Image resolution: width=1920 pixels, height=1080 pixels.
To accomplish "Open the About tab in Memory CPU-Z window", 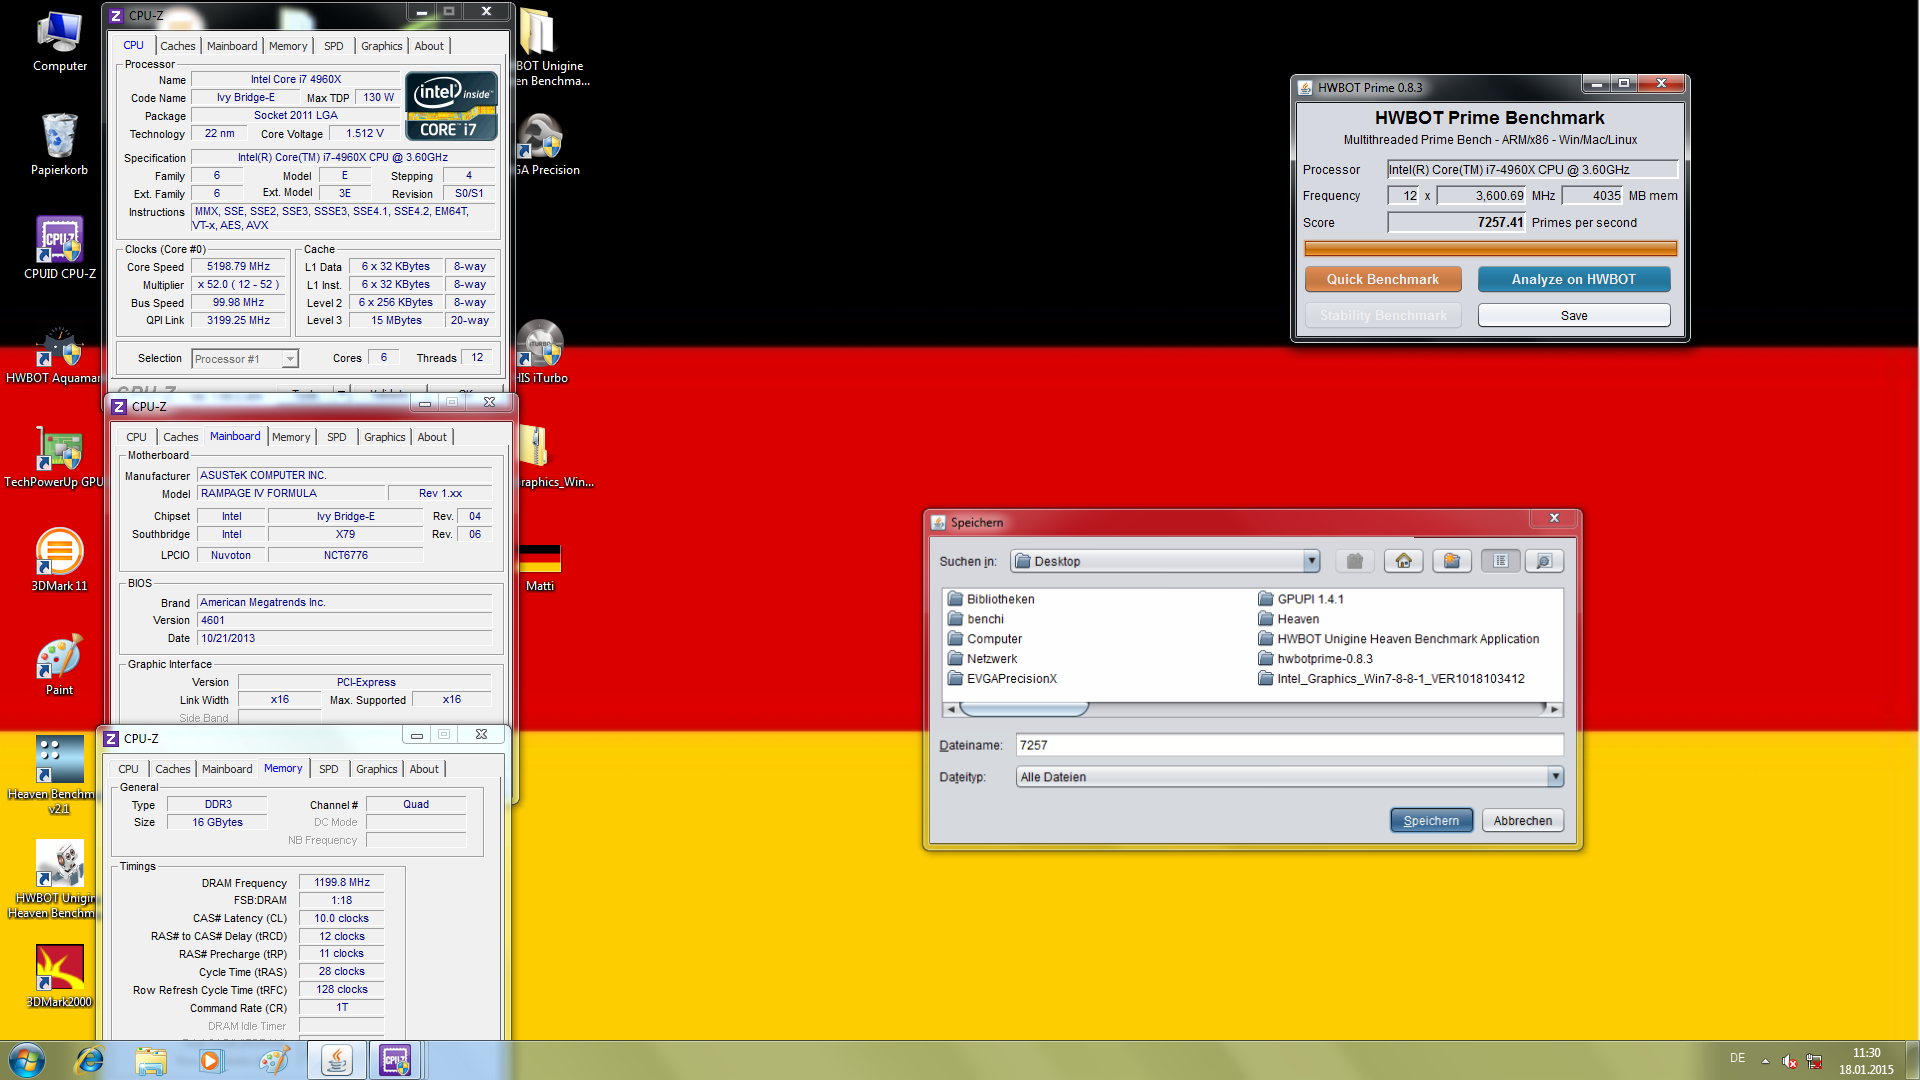I will pos(424,769).
